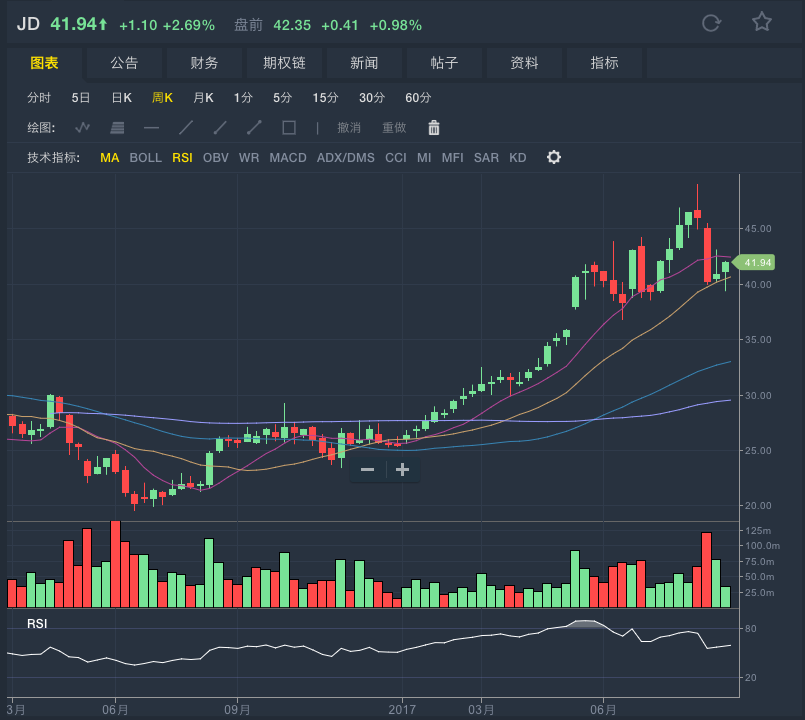Open indicator settings gear icon

(553, 157)
